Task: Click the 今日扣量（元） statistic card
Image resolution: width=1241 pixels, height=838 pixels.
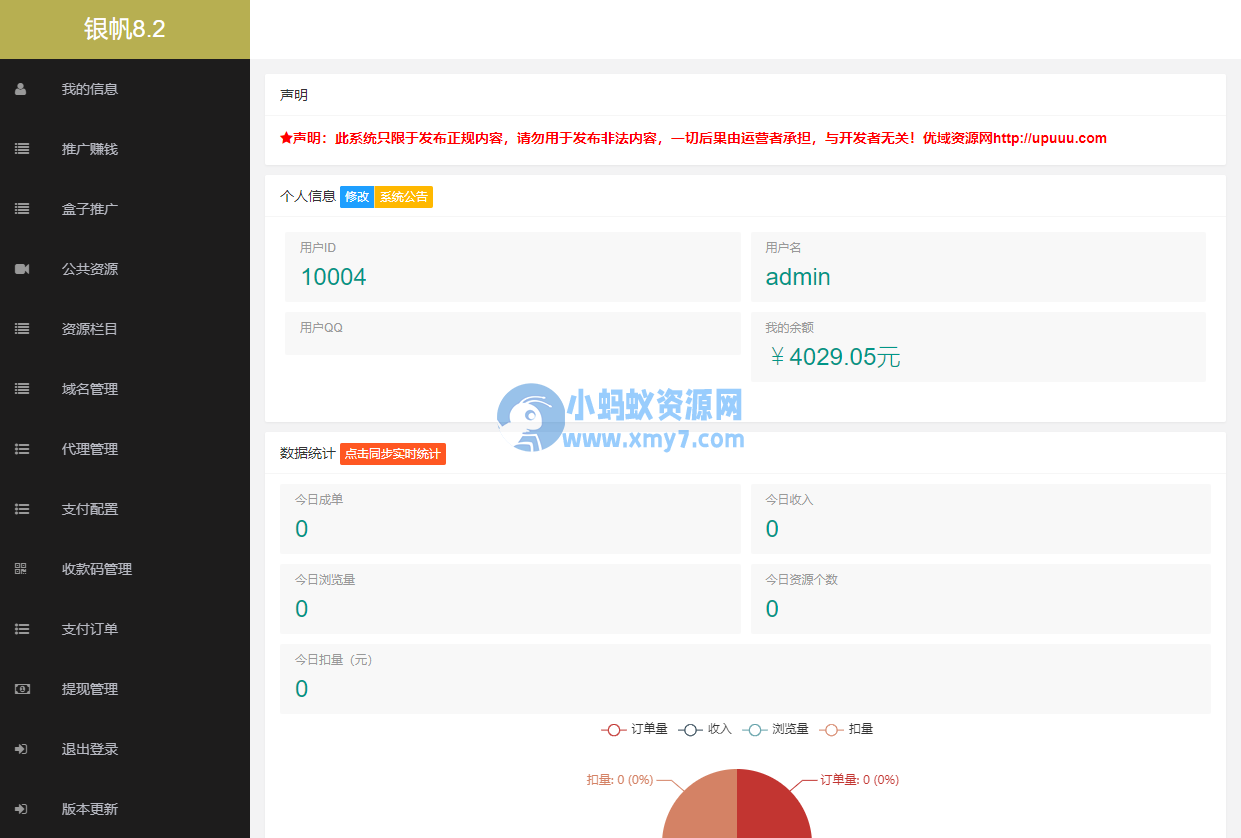Action: point(745,679)
